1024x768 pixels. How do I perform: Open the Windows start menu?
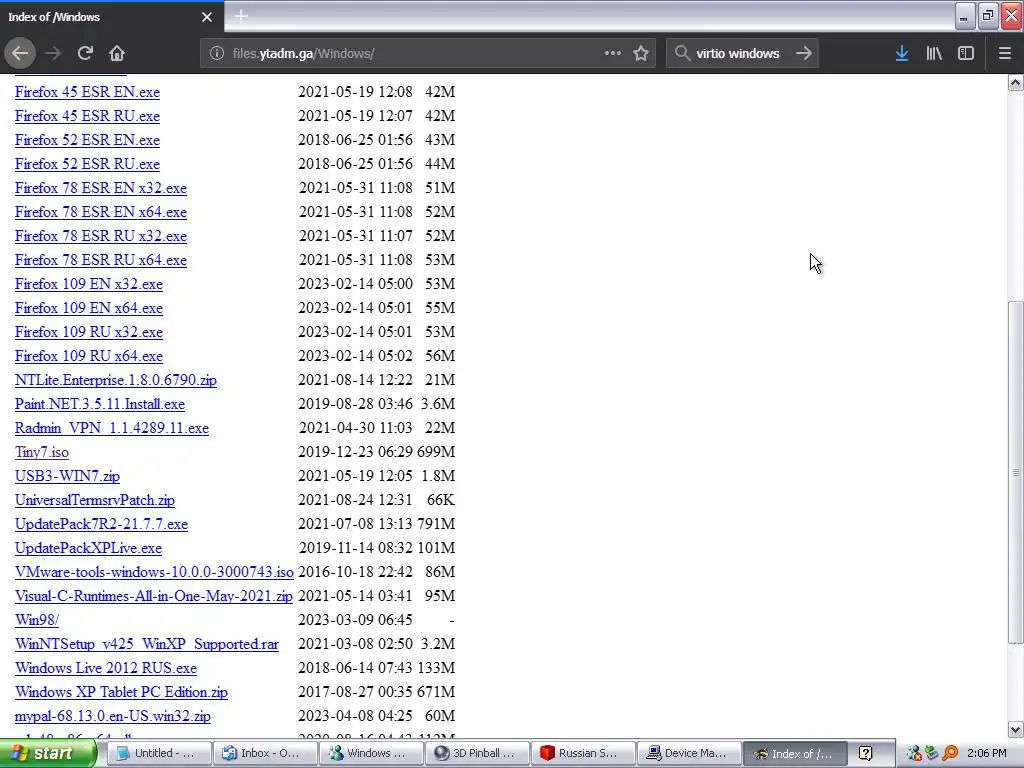point(47,753)
